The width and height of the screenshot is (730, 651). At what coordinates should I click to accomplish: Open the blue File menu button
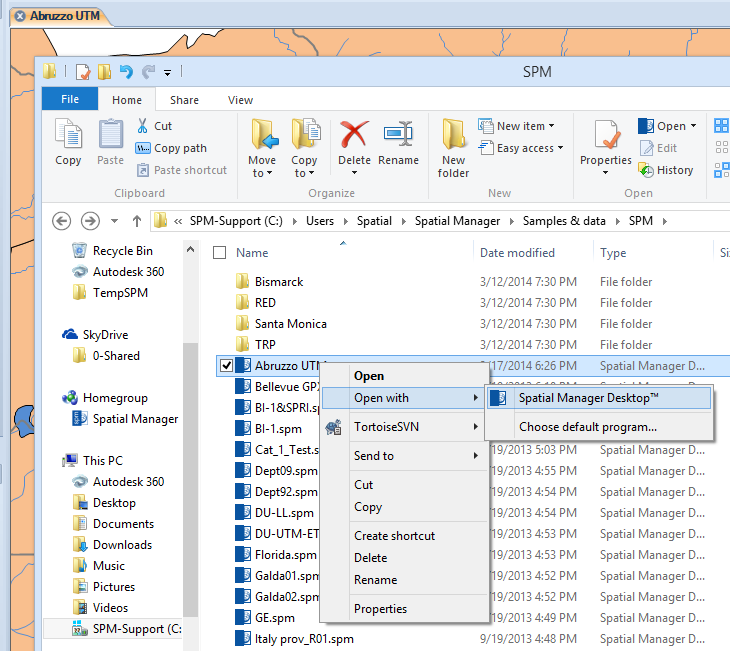[x=70, y=100]
